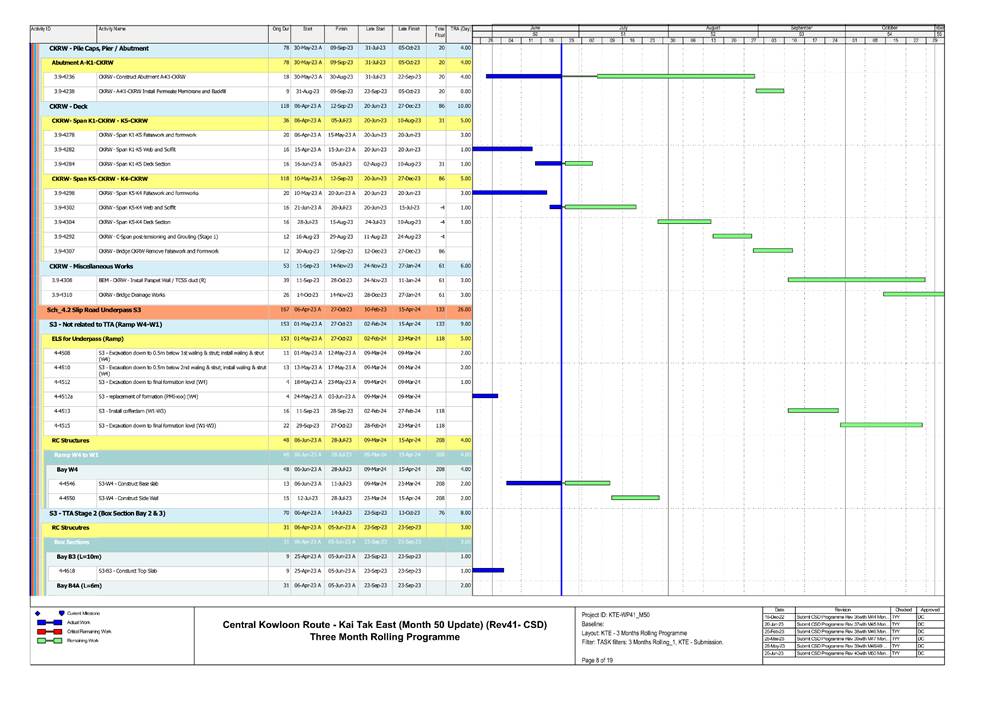This screenshot has height=708, width=1001.
Task: Click the Actual Work legend bar icon
Action: pos(50,622)
